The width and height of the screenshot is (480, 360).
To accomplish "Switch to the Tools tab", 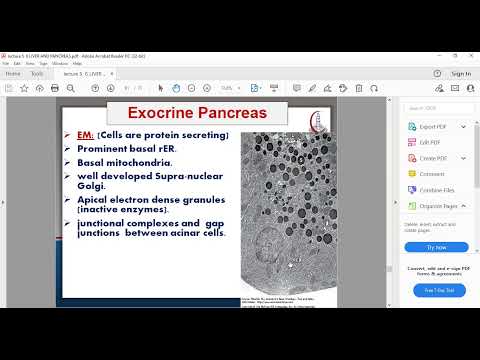I will click(37, 74).
